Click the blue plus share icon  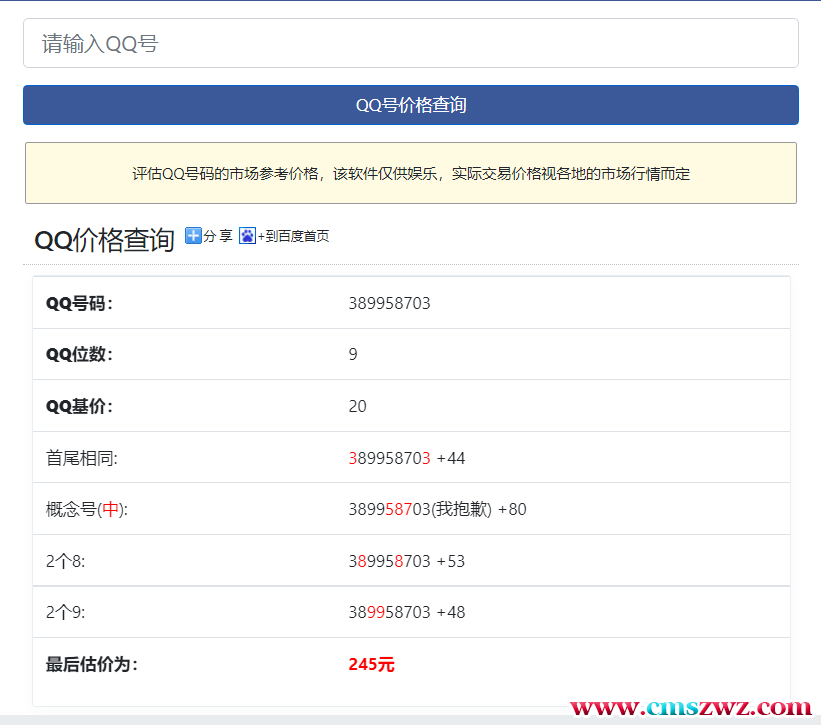193,236
